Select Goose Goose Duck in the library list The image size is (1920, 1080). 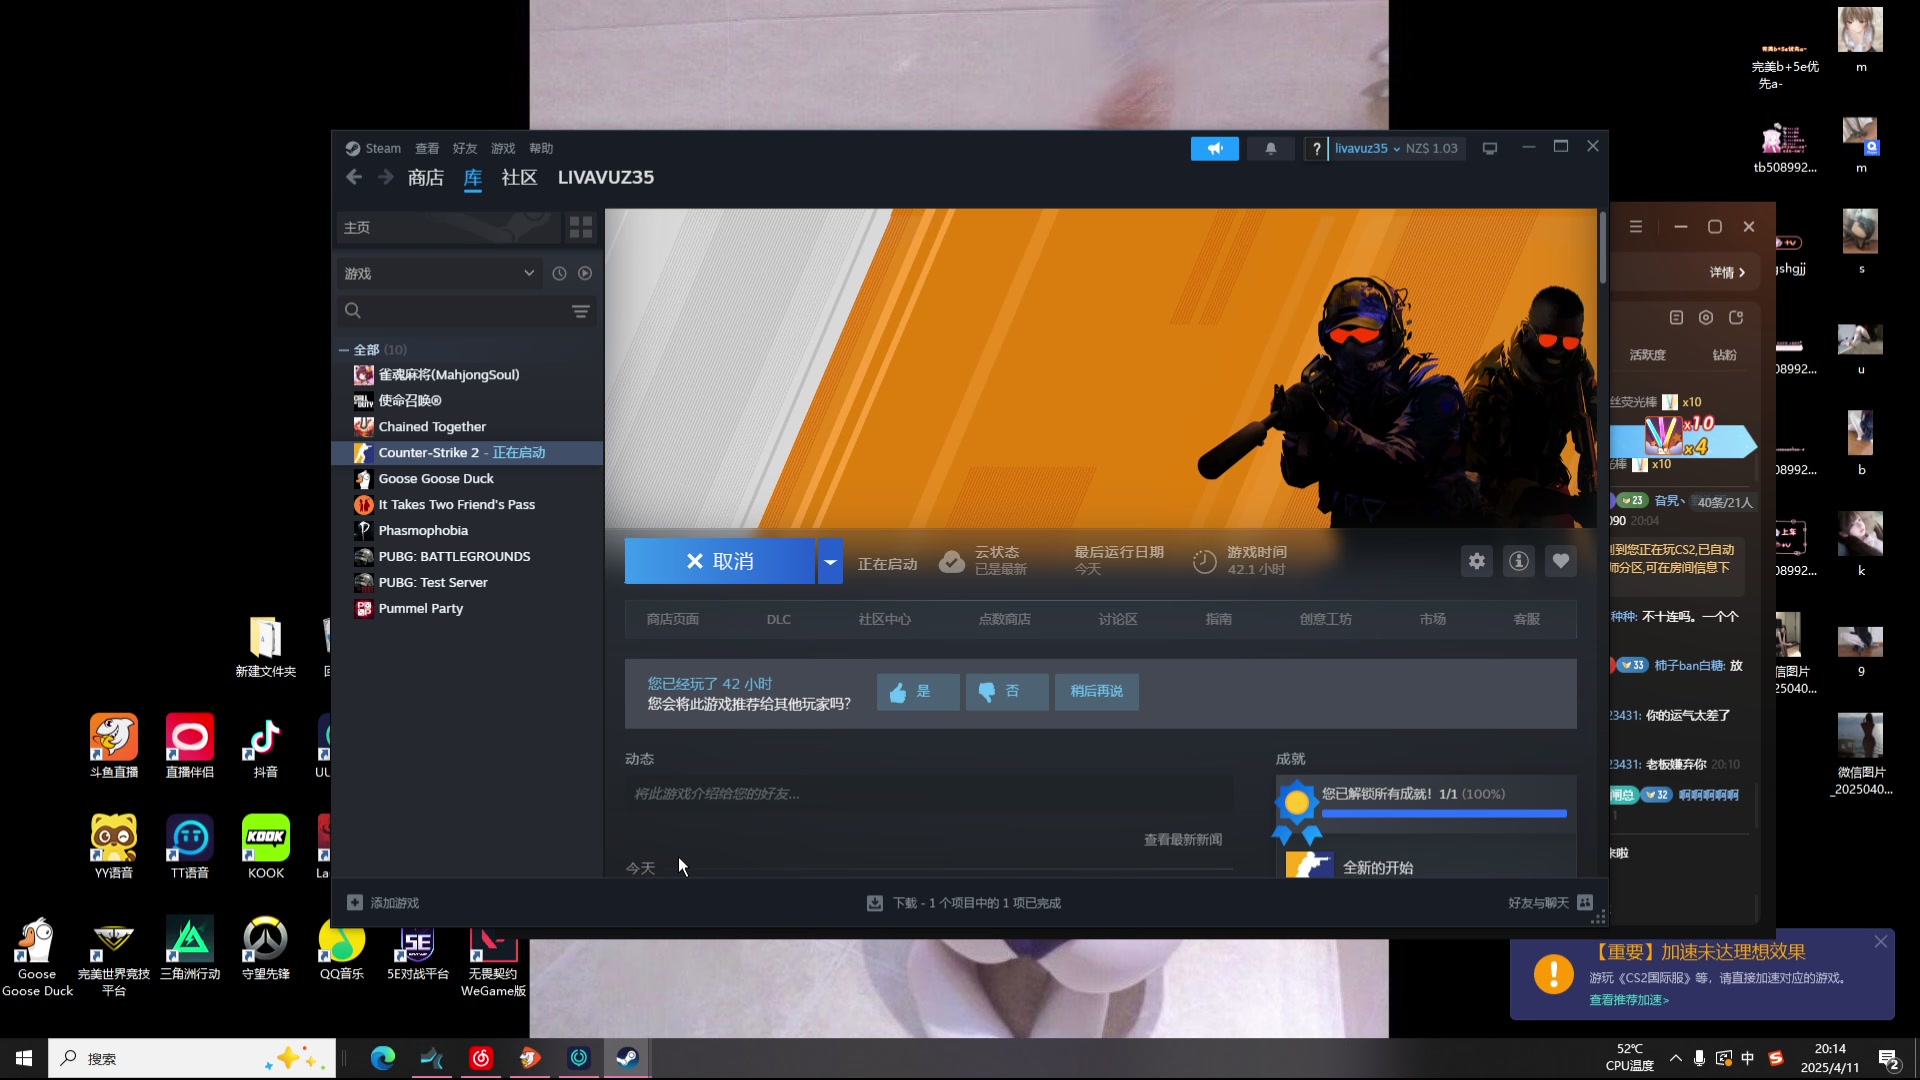[x=467, y=479]
